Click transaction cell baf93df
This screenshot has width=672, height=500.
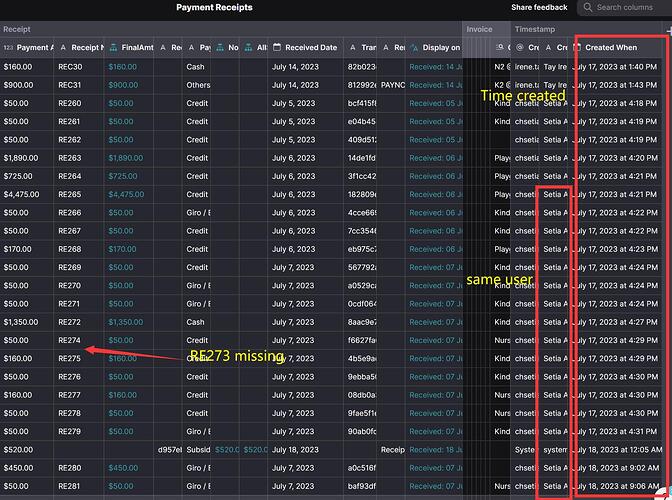coord(360,486)
